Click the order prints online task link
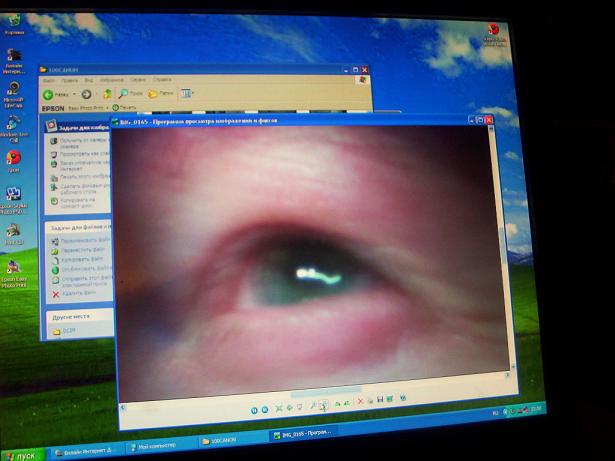Screen dimensions: 615x461 click(x=80, y=166)
